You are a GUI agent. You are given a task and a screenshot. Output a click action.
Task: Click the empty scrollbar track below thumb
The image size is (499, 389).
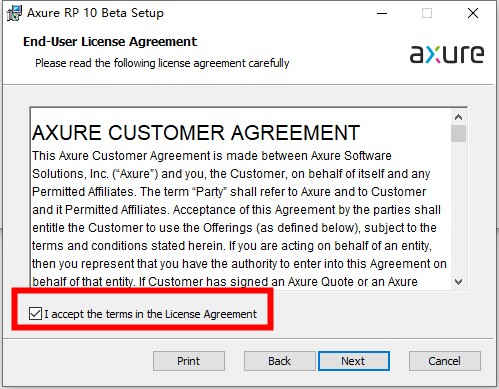459,209
